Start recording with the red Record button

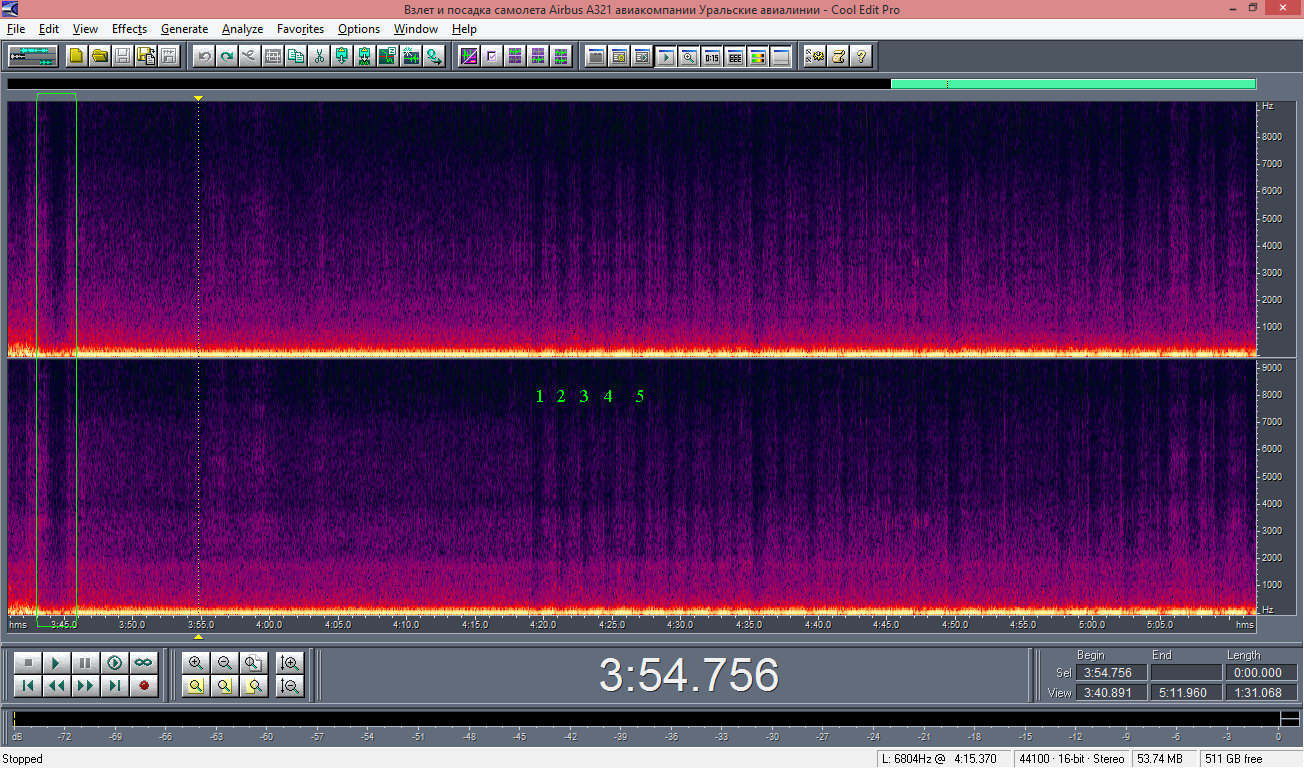[x=144, y=686]
